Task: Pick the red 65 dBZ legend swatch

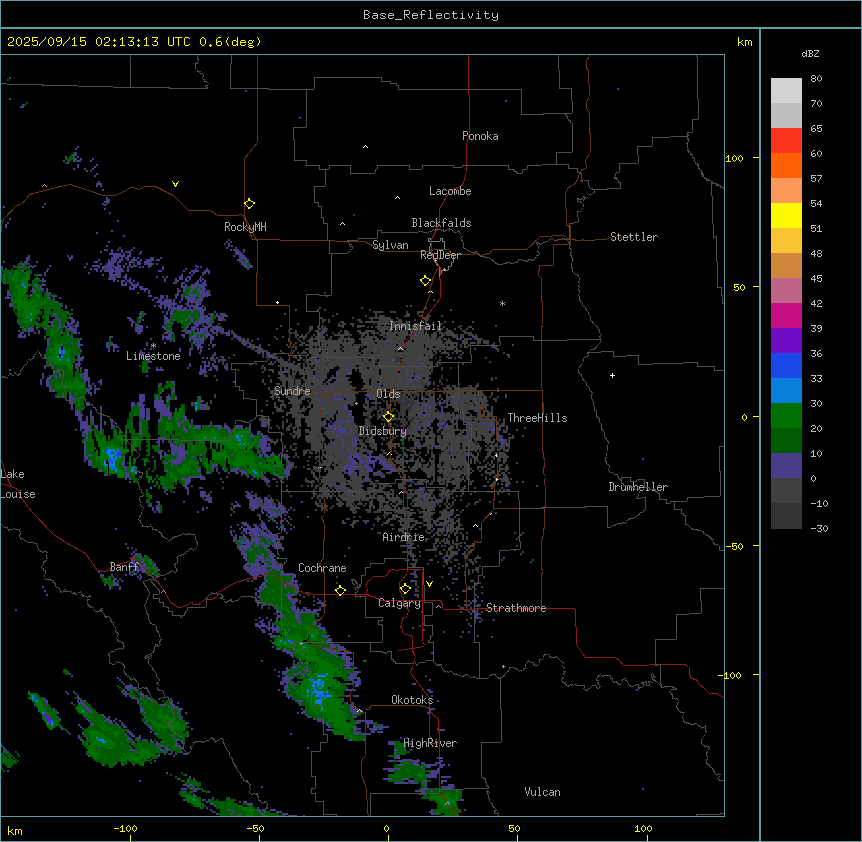Action: pos(786,140)
